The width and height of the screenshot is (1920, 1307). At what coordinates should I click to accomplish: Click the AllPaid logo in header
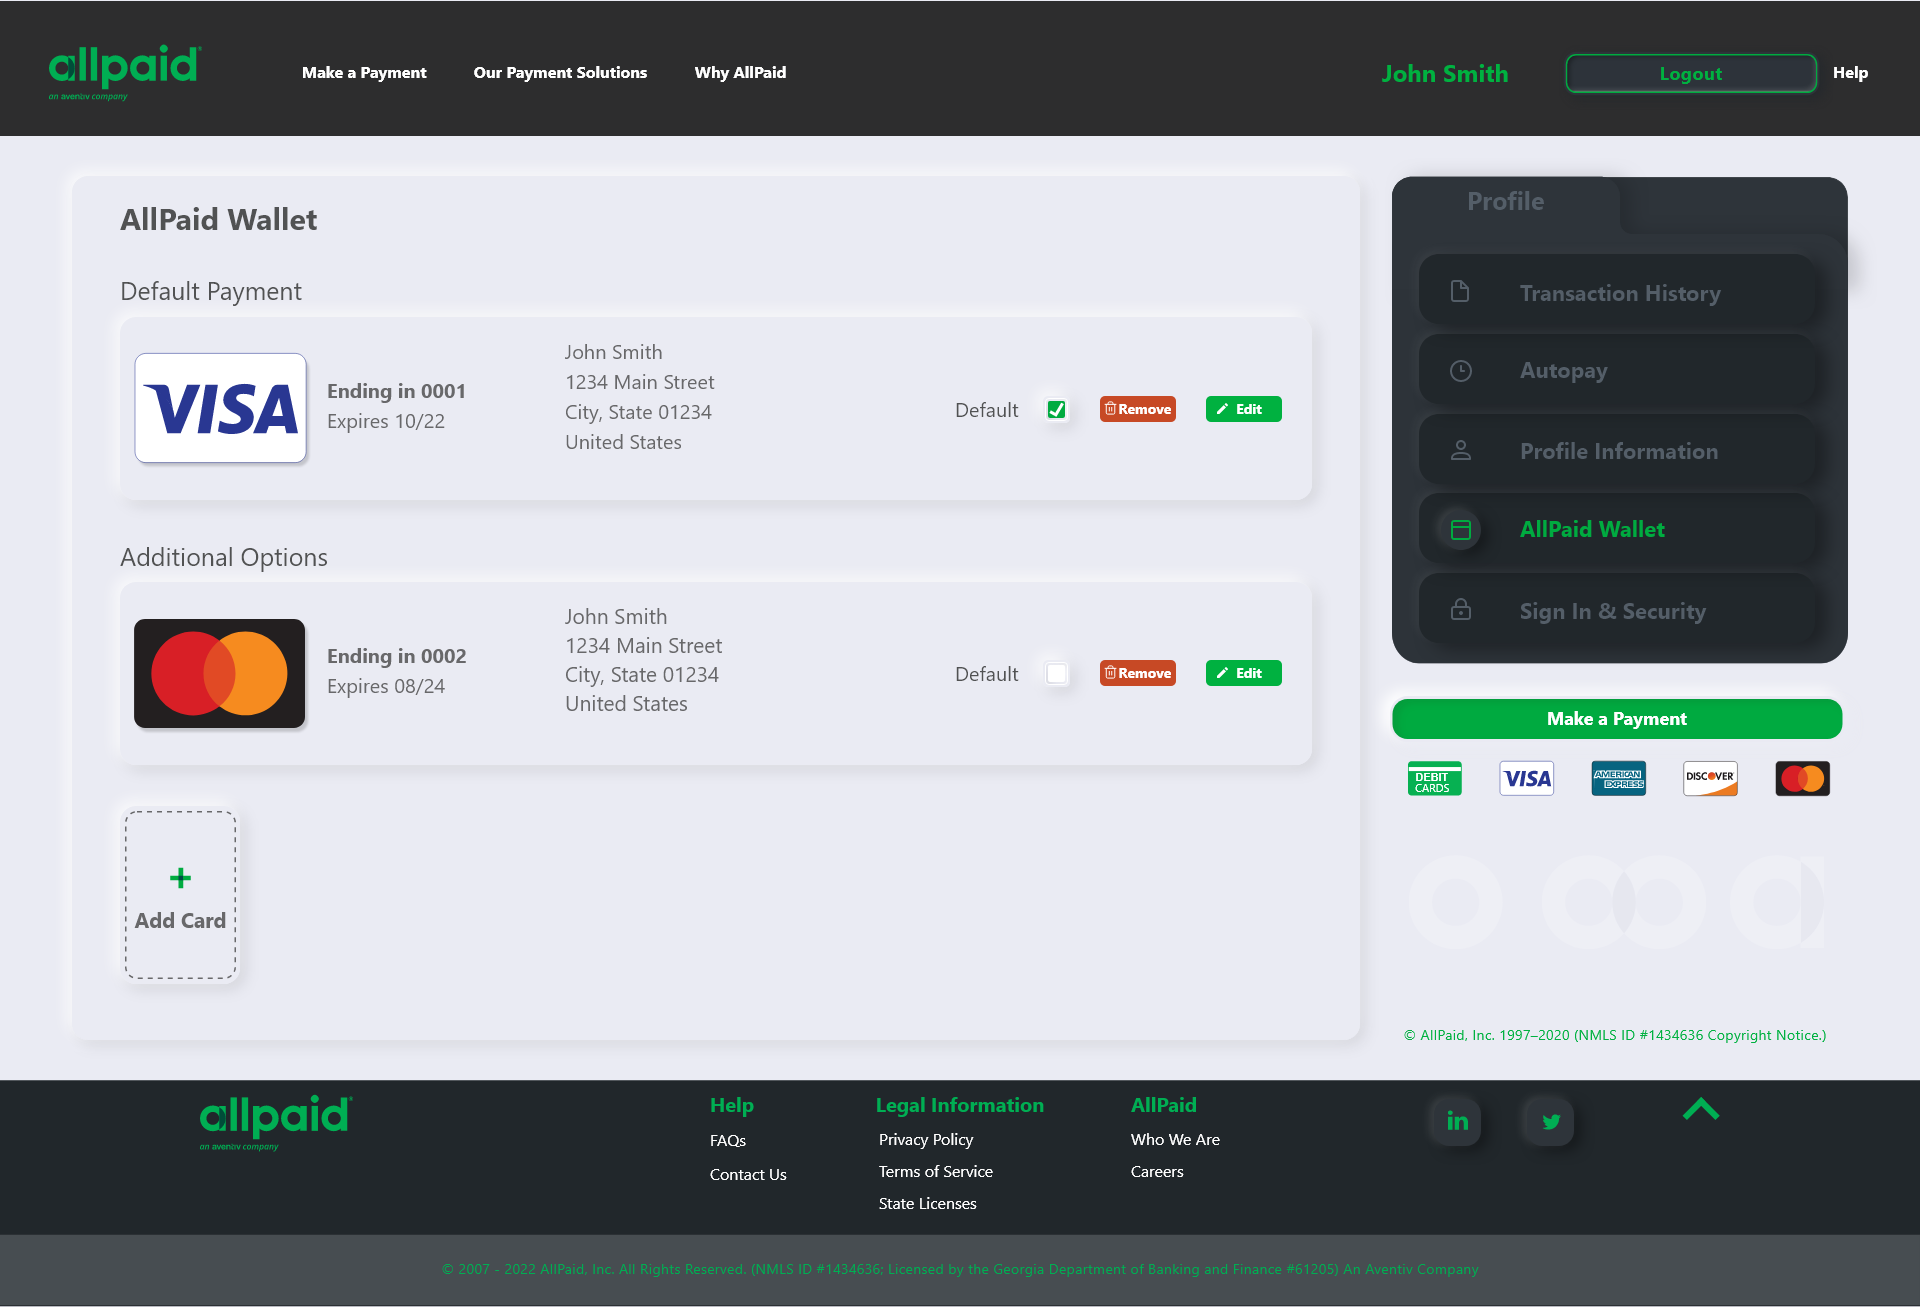point(125,72)
